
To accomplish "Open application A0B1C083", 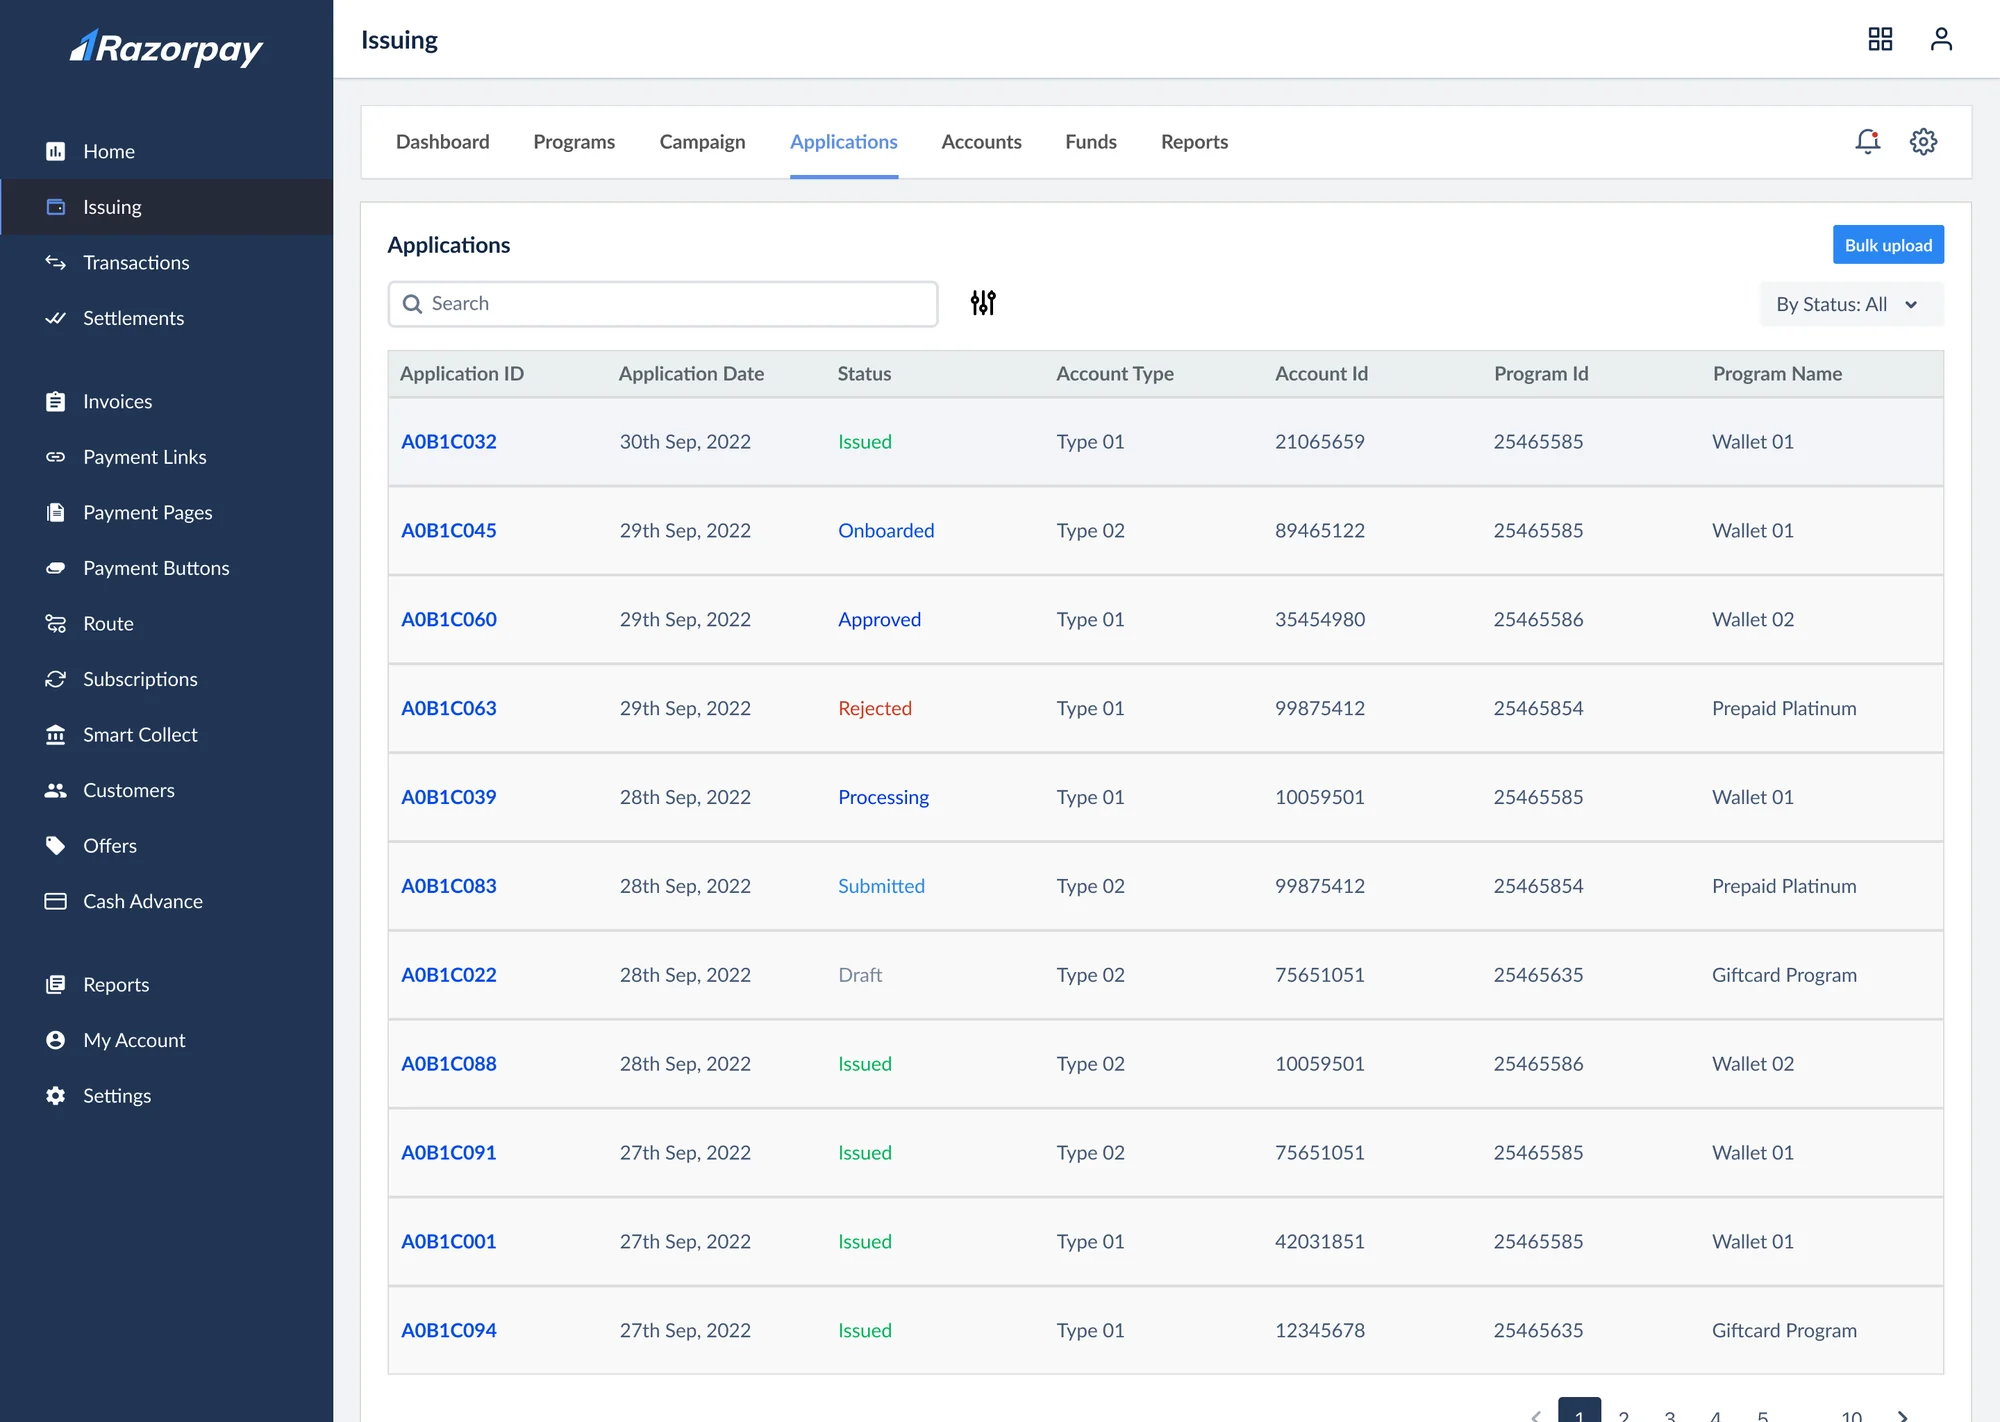I will coord(448,886).
